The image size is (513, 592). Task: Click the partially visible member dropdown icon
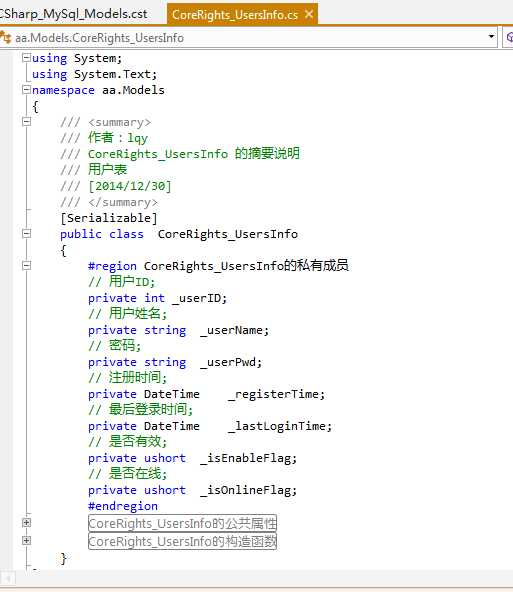(x=509, y=37)
